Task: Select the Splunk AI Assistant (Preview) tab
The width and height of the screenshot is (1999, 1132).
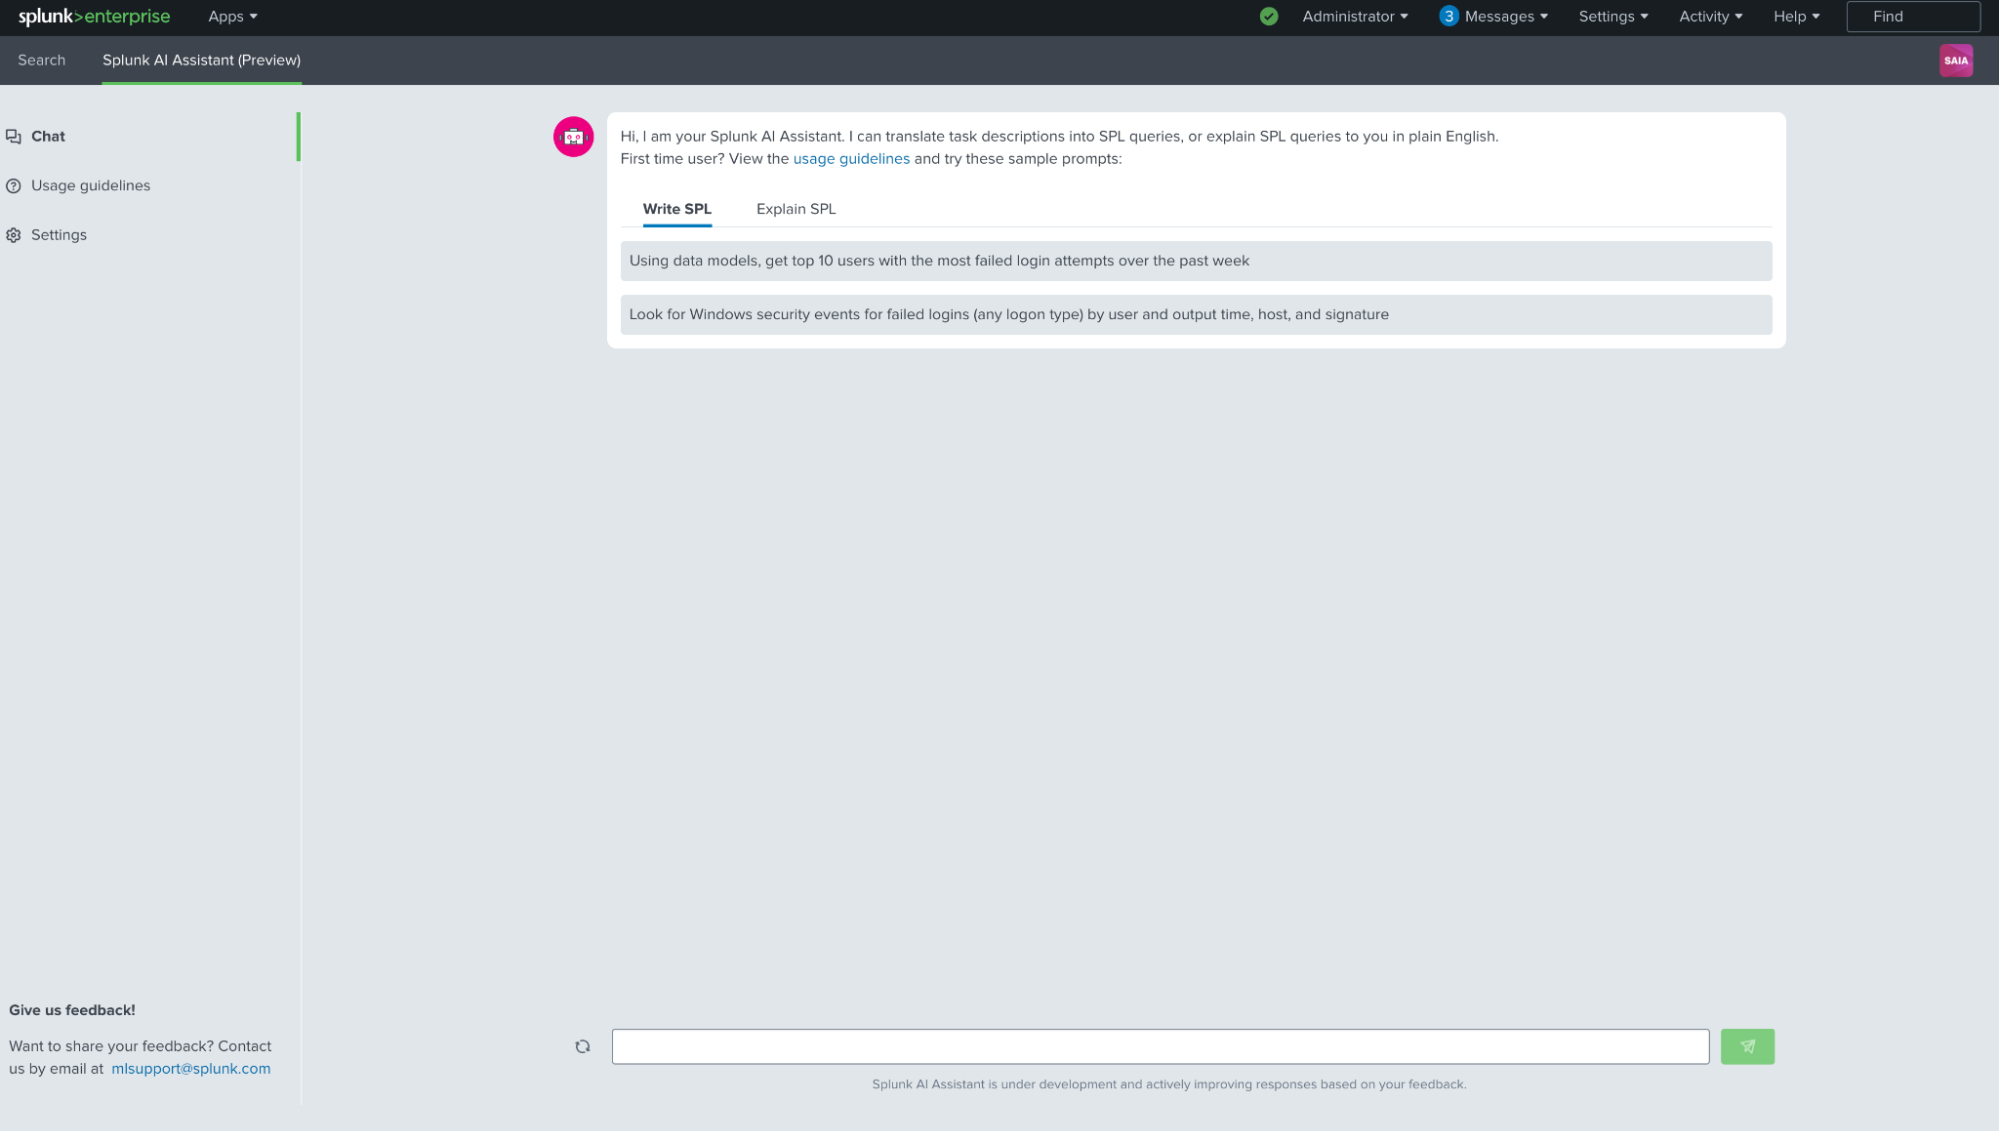Action: (202, 60)
